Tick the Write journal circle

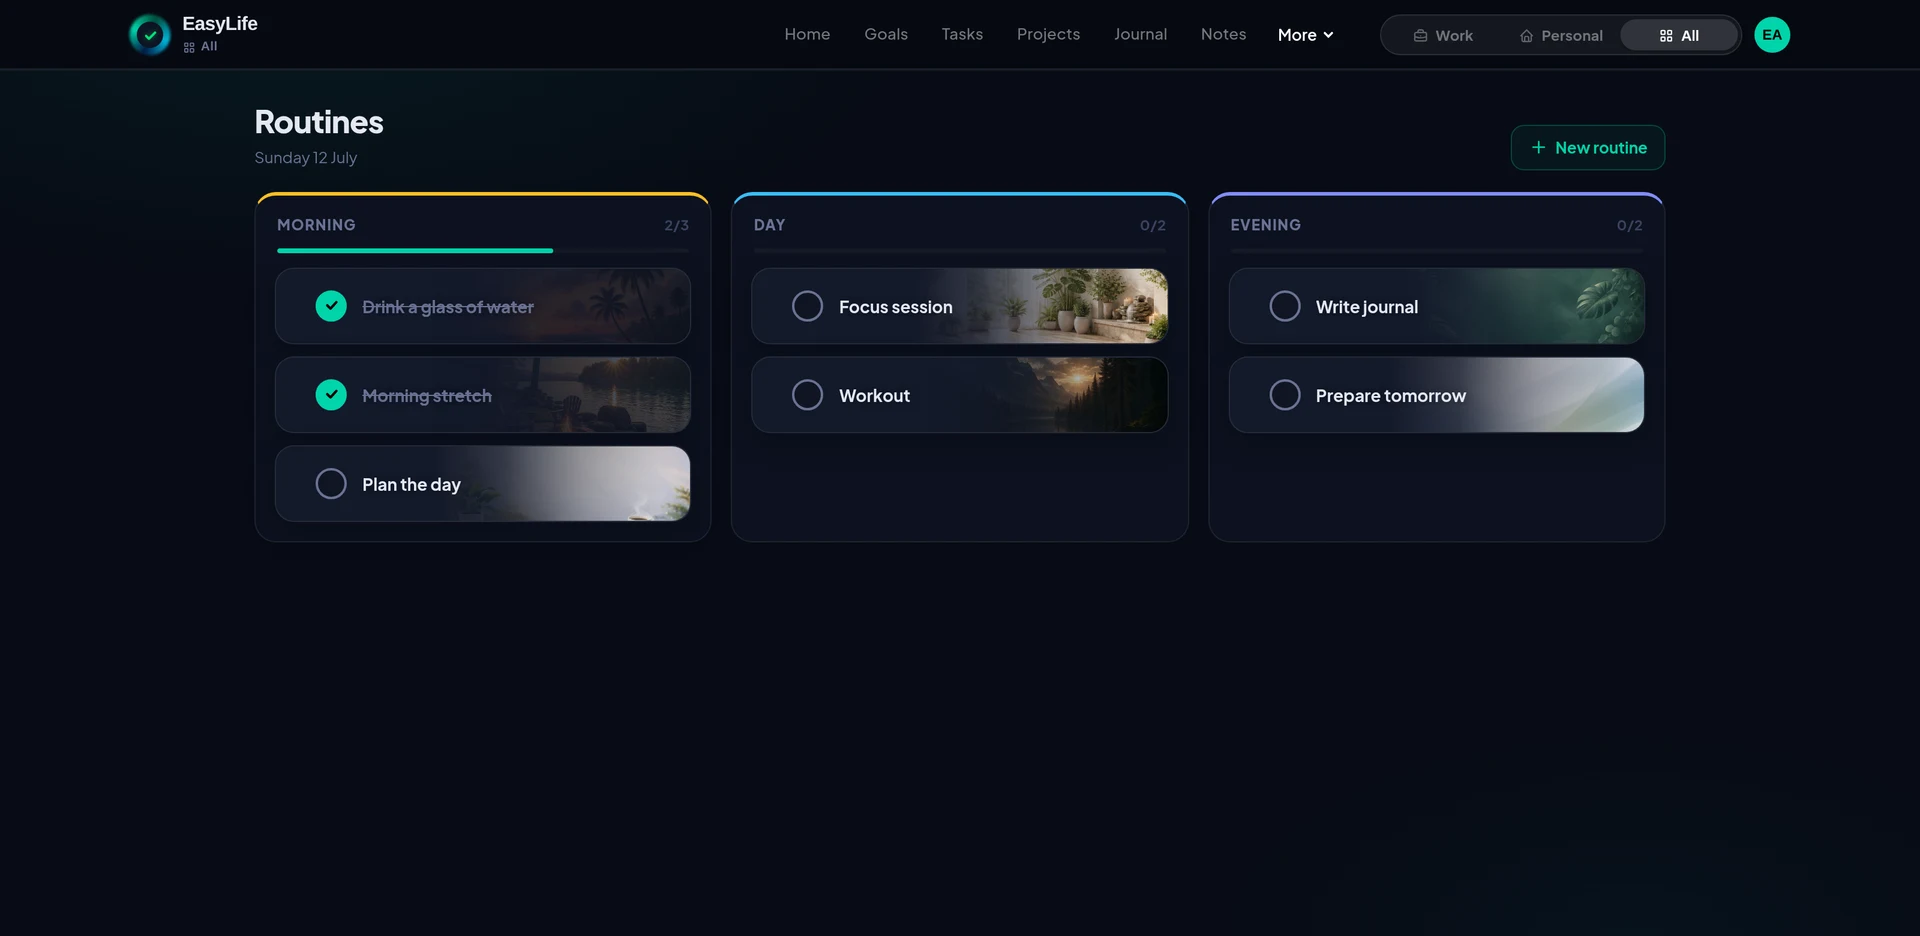point(1285,306)
